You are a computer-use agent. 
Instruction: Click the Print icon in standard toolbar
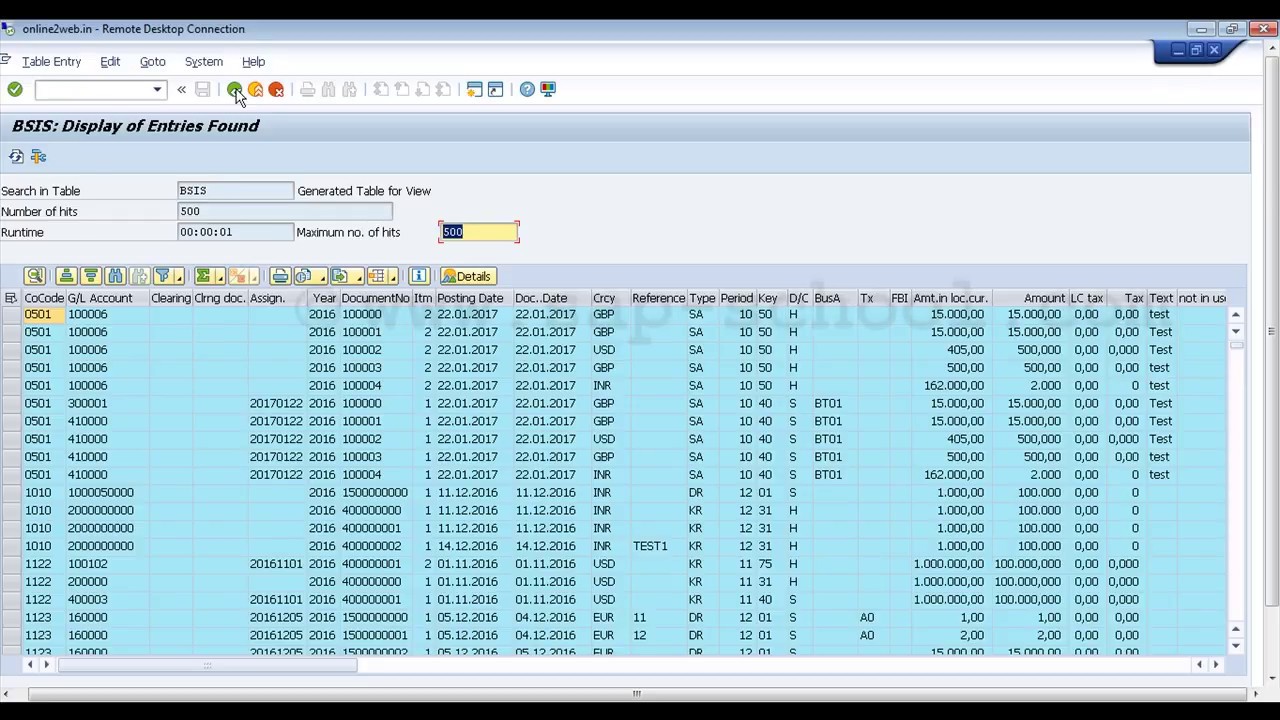point(307,90)
